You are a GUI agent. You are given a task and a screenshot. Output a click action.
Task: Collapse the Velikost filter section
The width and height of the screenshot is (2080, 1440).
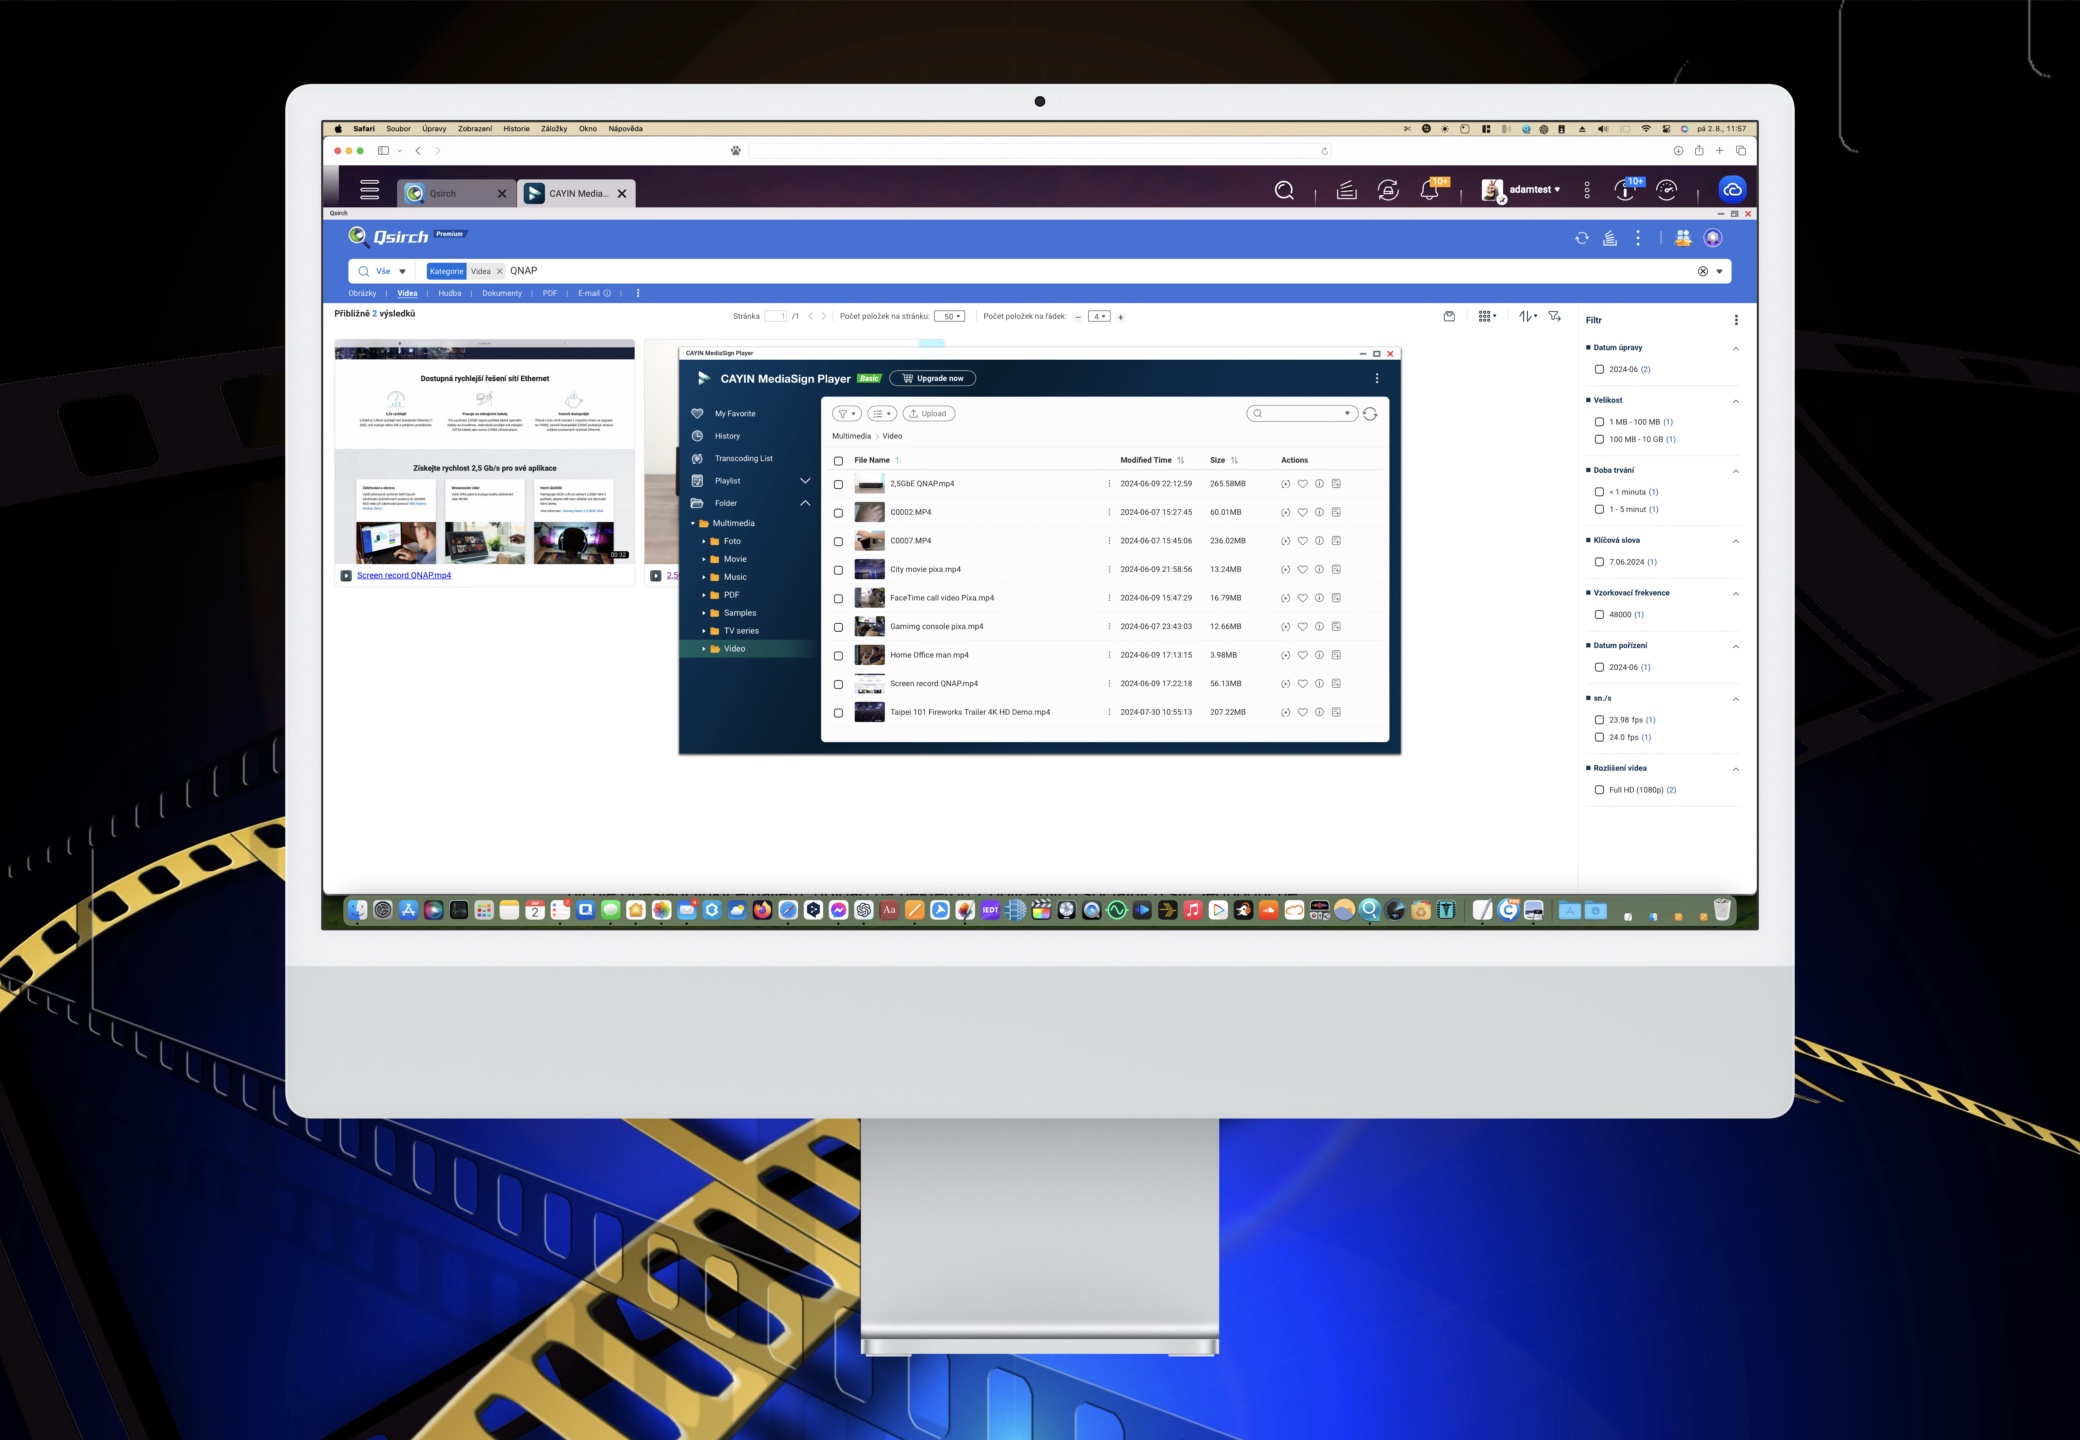pos(1735,401)
